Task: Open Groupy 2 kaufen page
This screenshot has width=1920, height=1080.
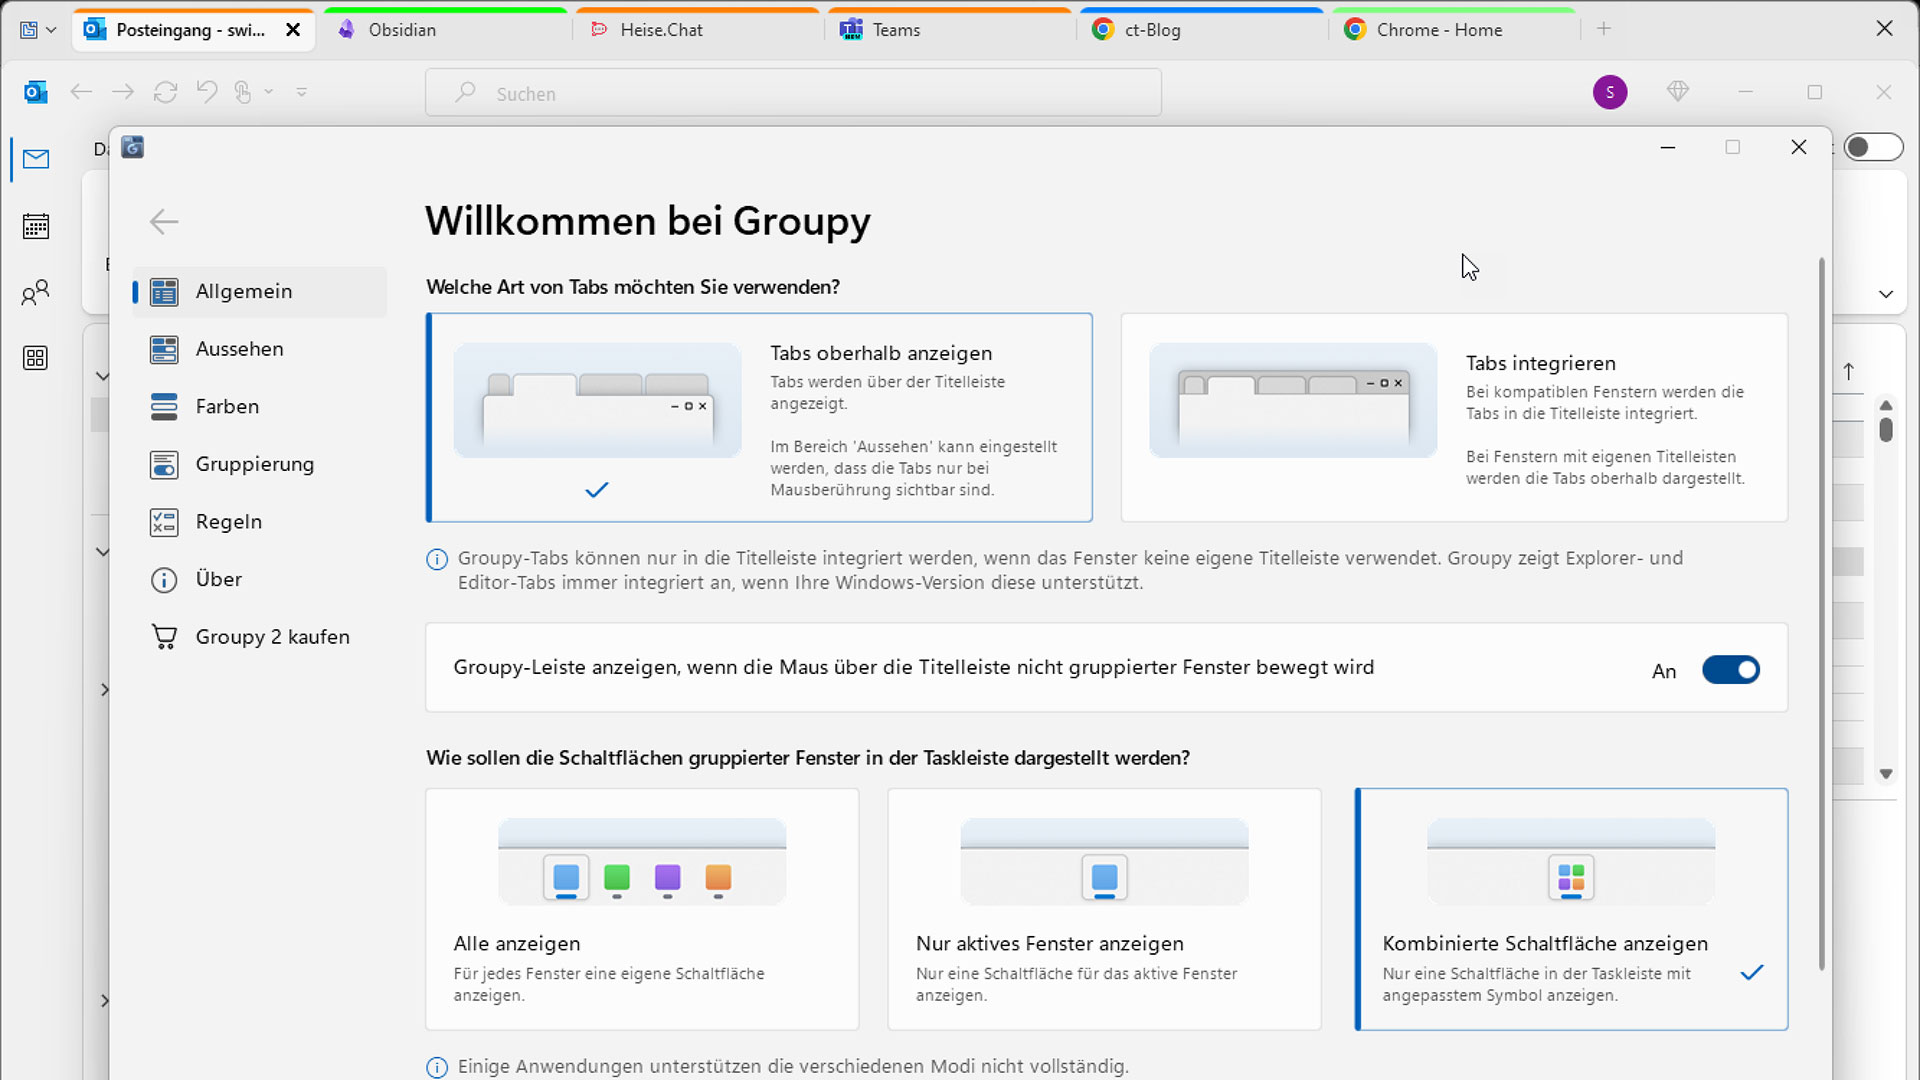Action: [x=272, y=637]
